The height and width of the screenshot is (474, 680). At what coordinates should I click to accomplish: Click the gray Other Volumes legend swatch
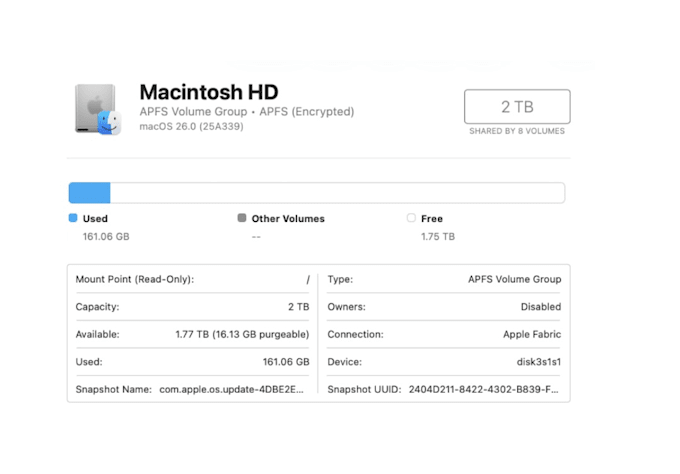(242, 218)
